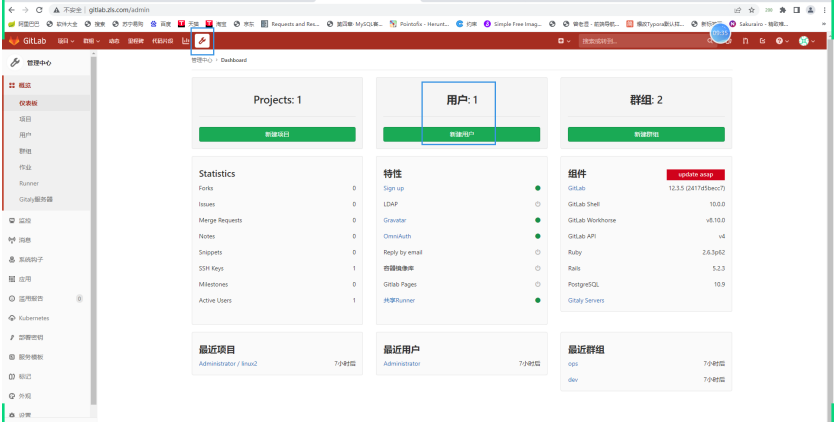Select Gitaly服务器 in sidebar
Viewport: 836px width, 424px height.
pos(36,199)
